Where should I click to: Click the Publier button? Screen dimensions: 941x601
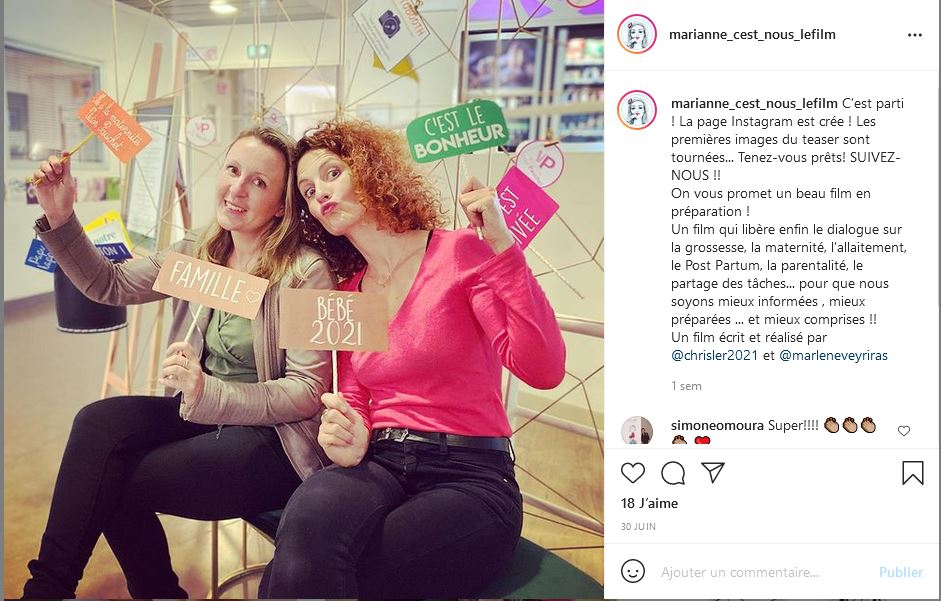pyautogui.click(x=901, y=572)
